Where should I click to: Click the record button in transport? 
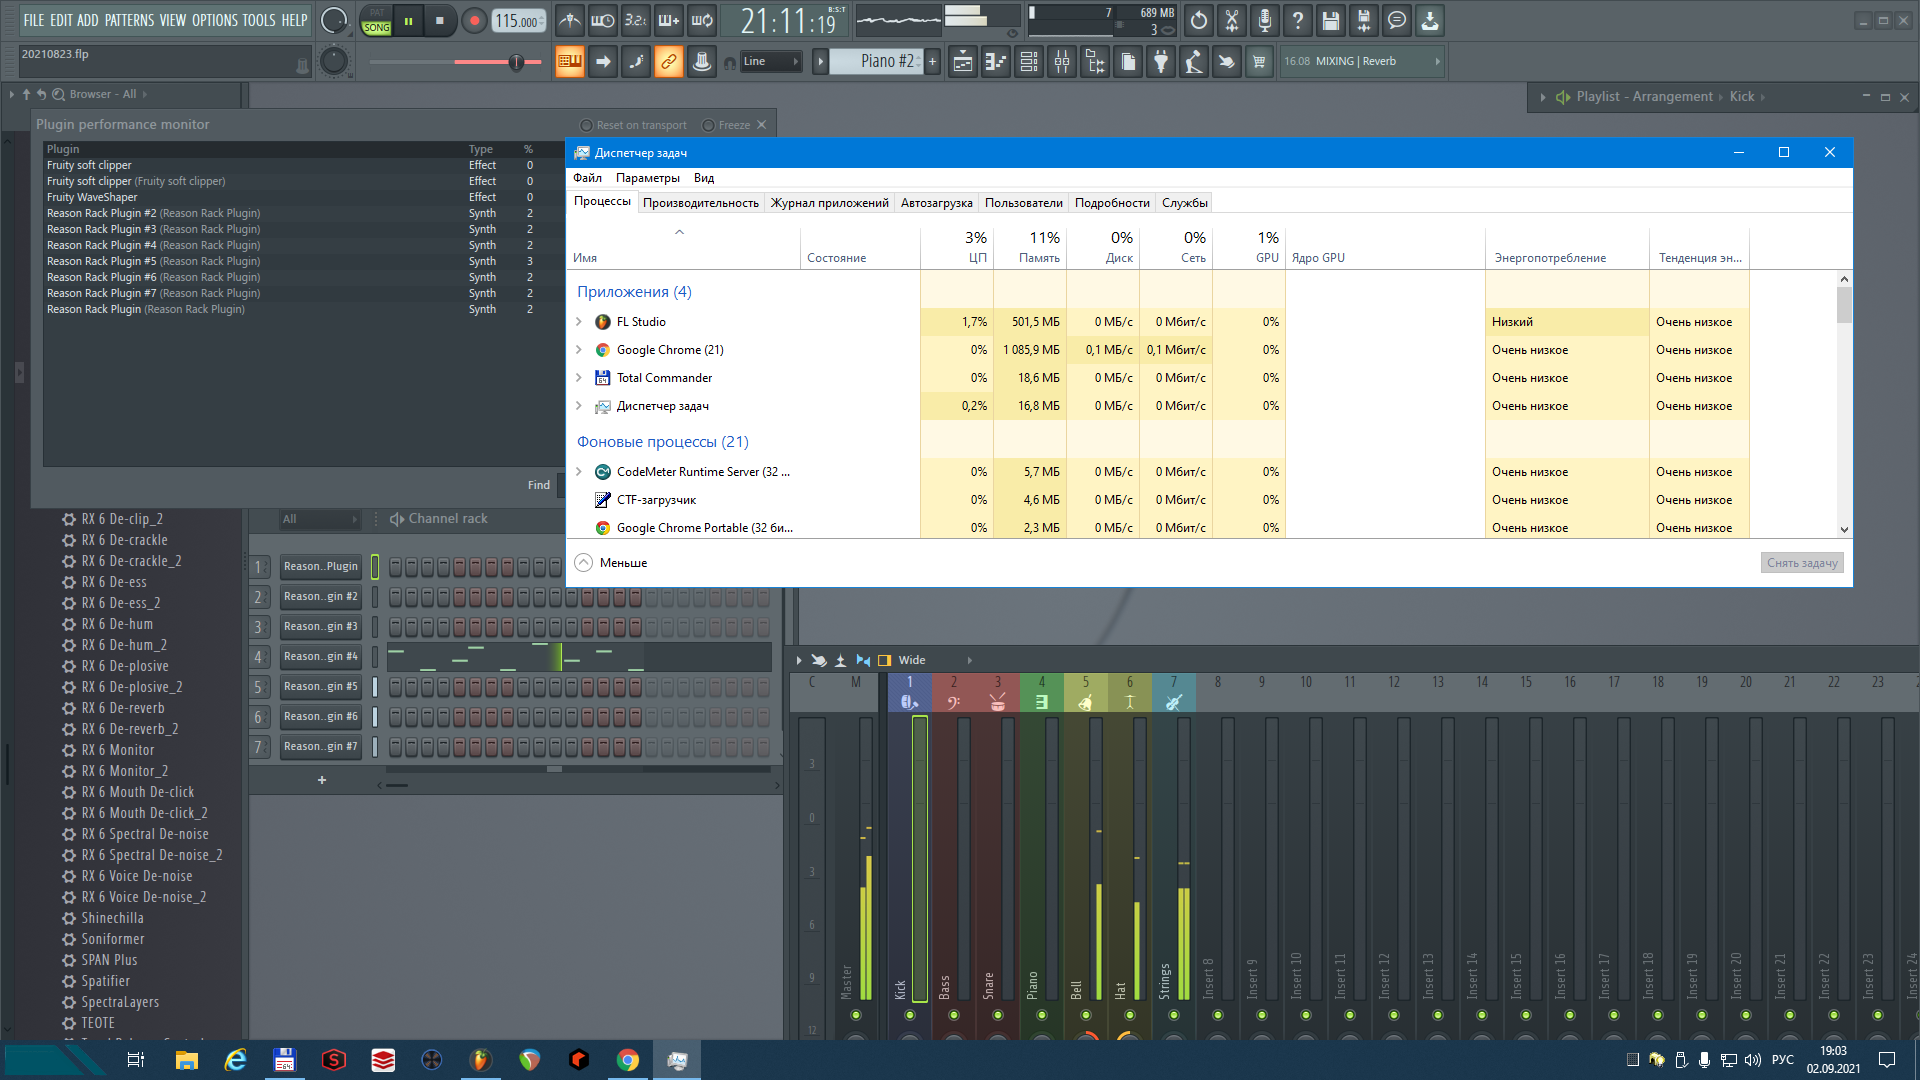point(475,20)
